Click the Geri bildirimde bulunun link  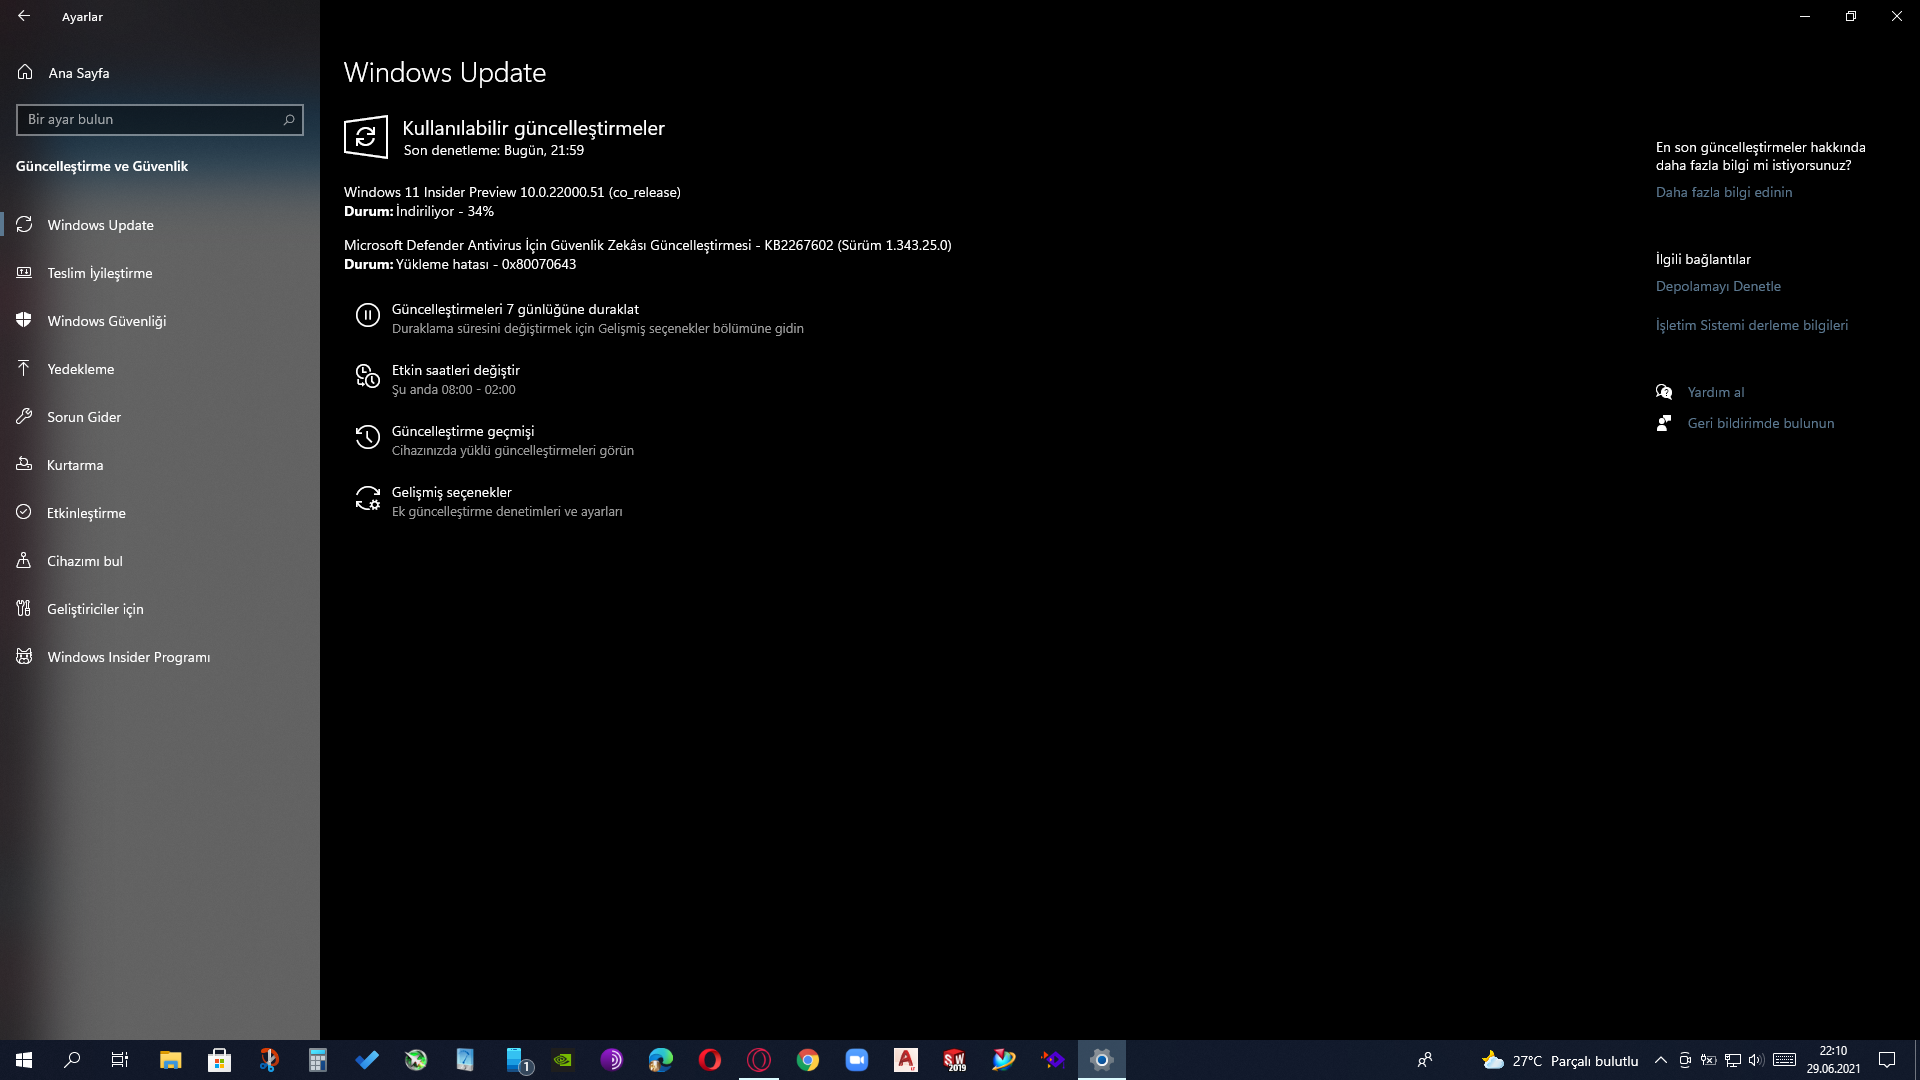1760,423
